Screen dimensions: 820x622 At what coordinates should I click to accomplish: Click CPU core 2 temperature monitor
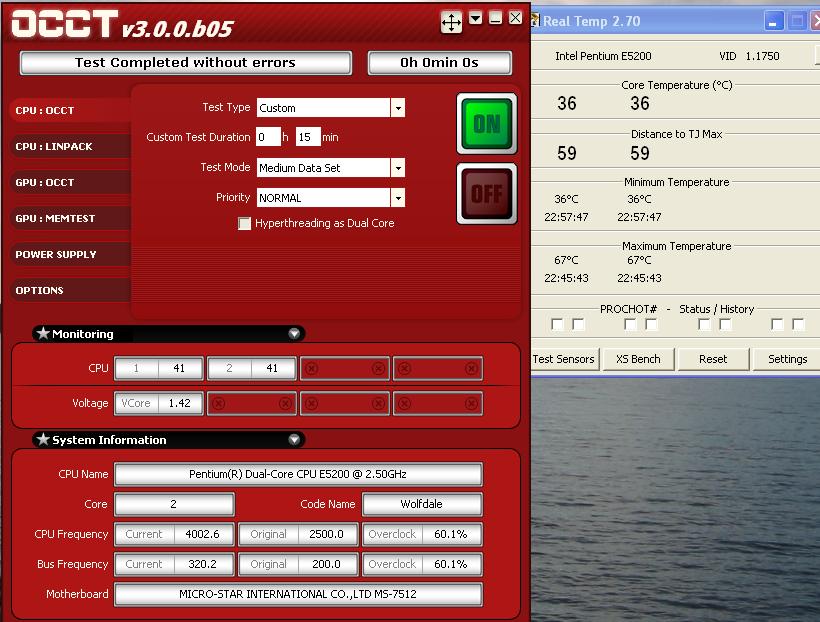point(252,368)
